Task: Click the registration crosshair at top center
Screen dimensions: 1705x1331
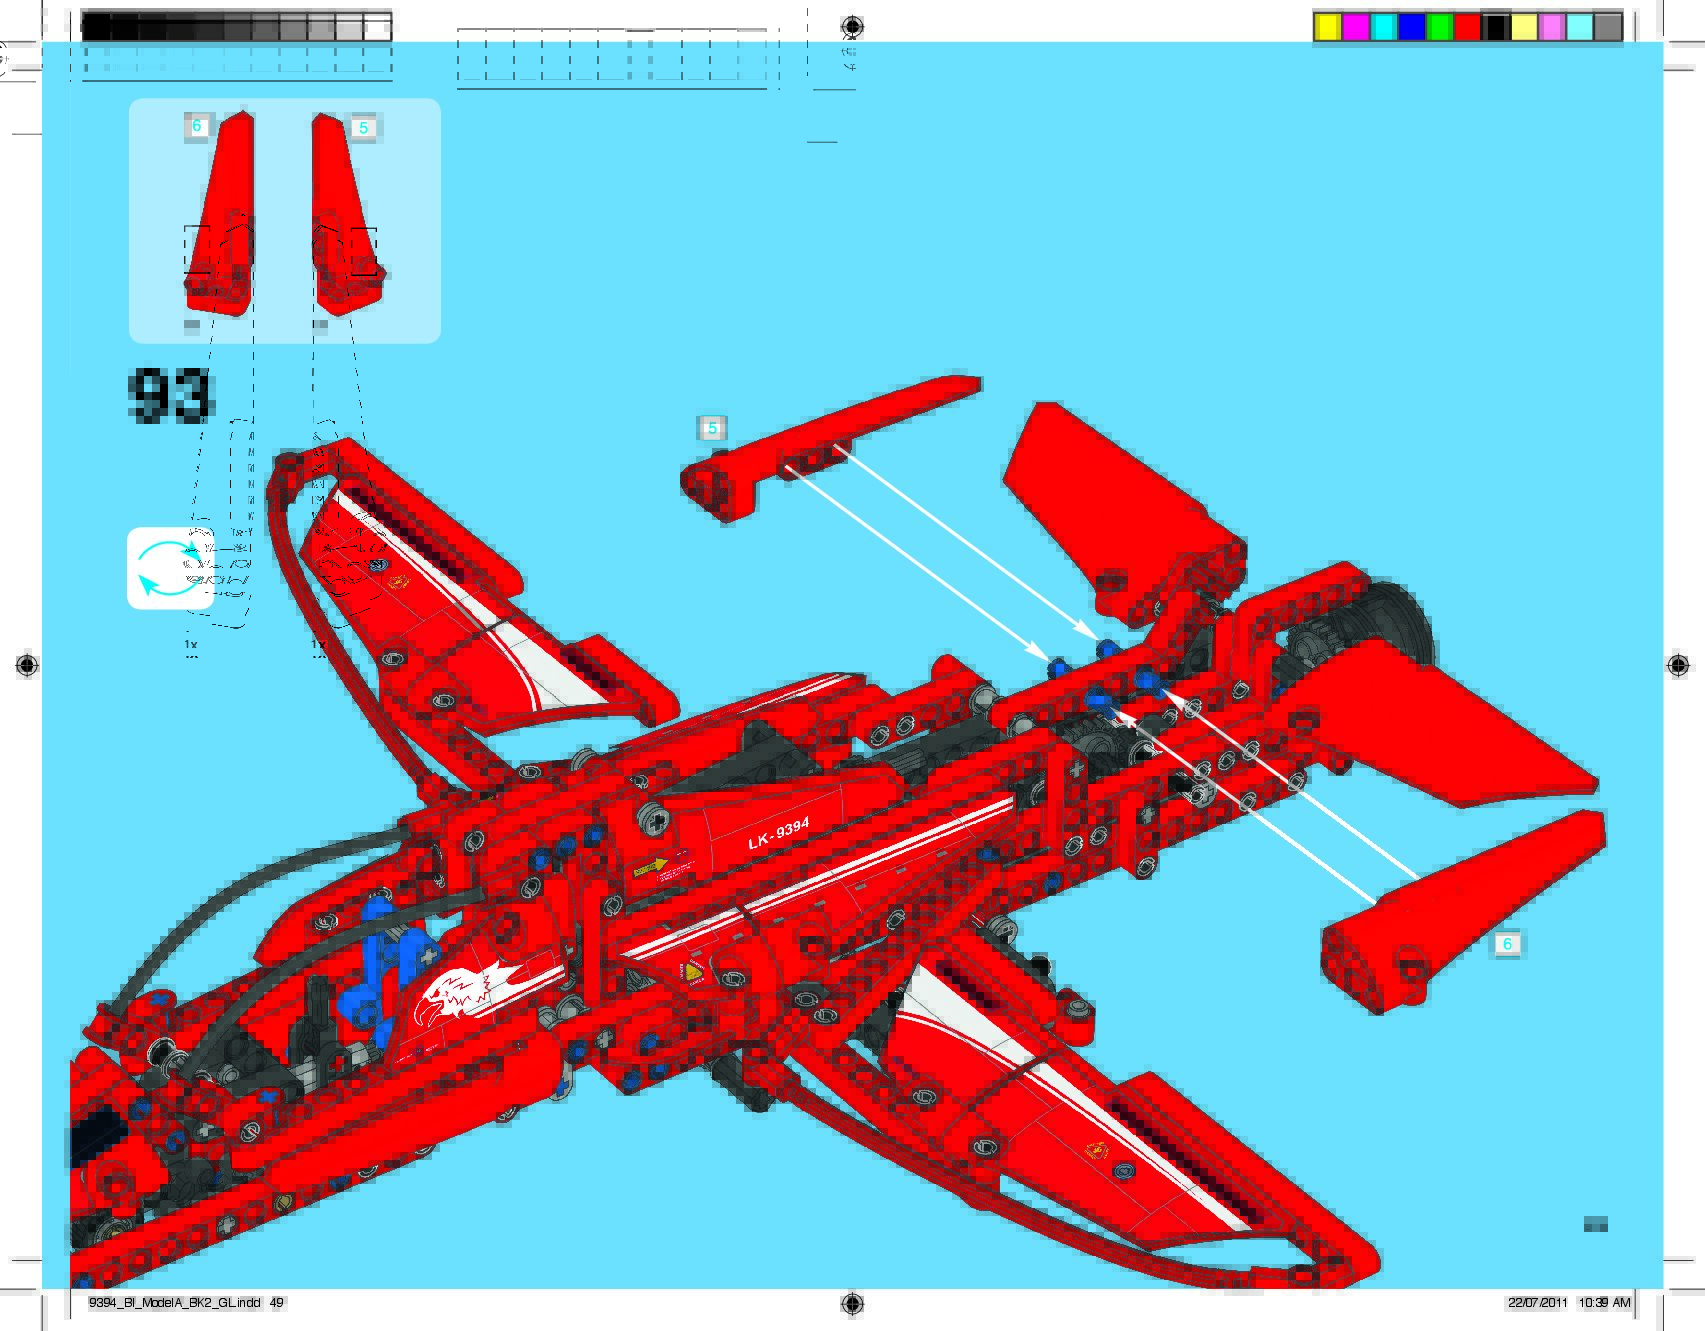Action: (851, 26)
